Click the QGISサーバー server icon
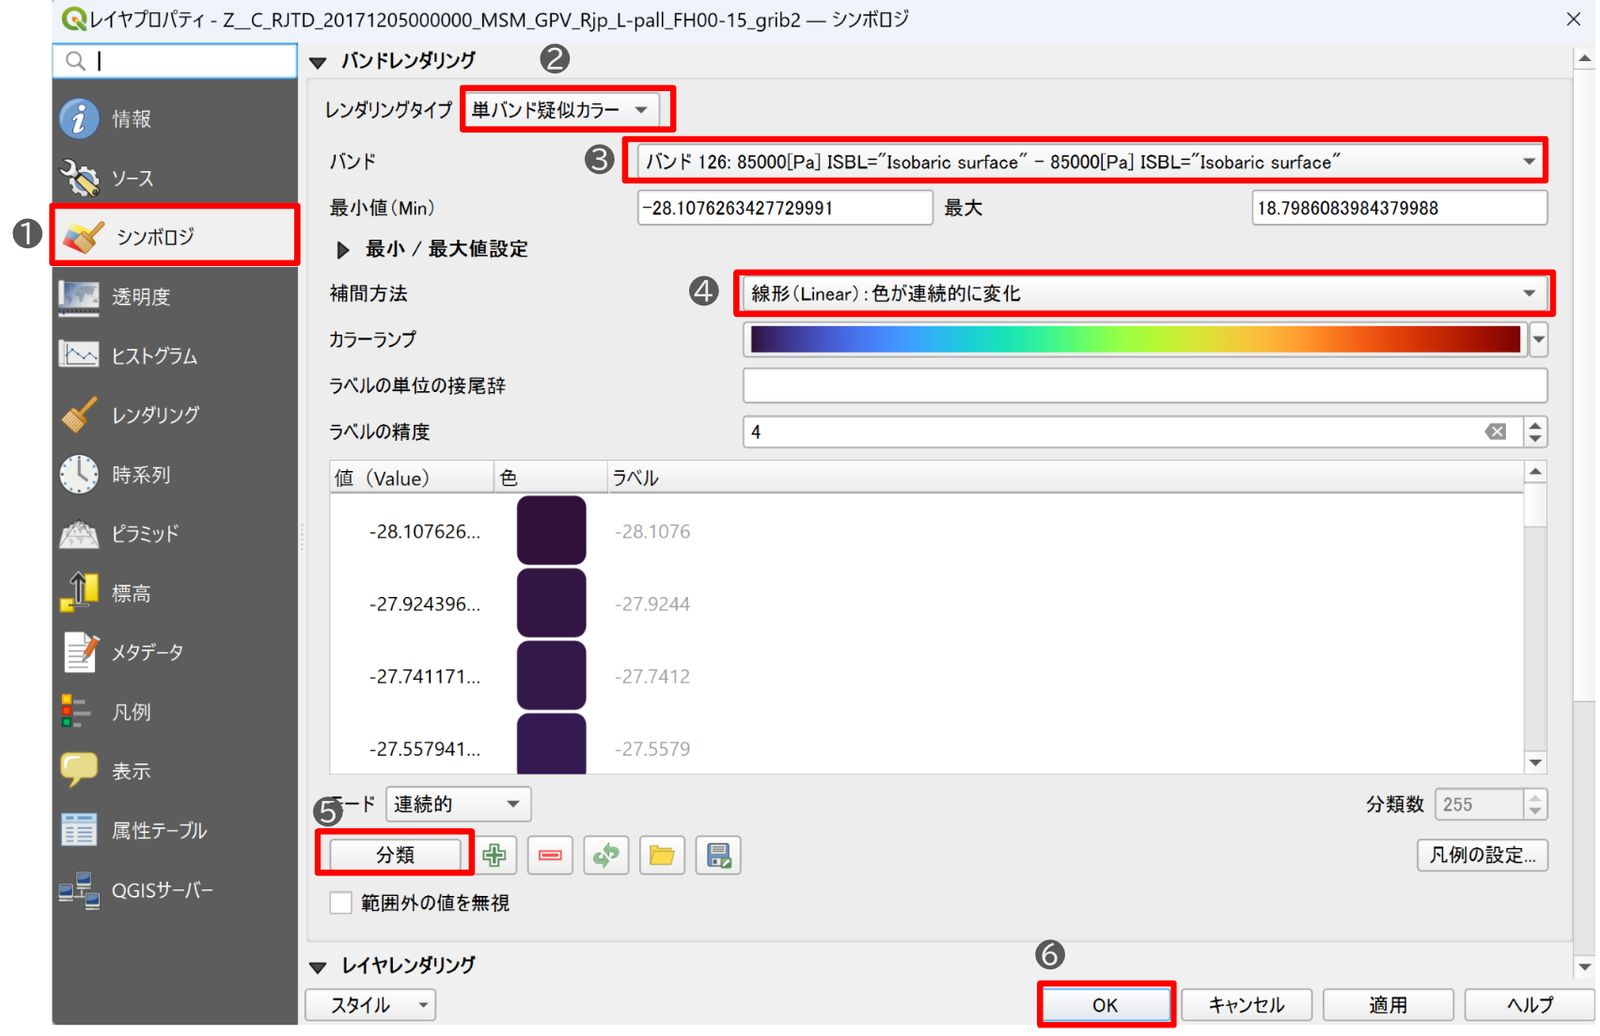1600x1036 pixels. coord(79,890)
